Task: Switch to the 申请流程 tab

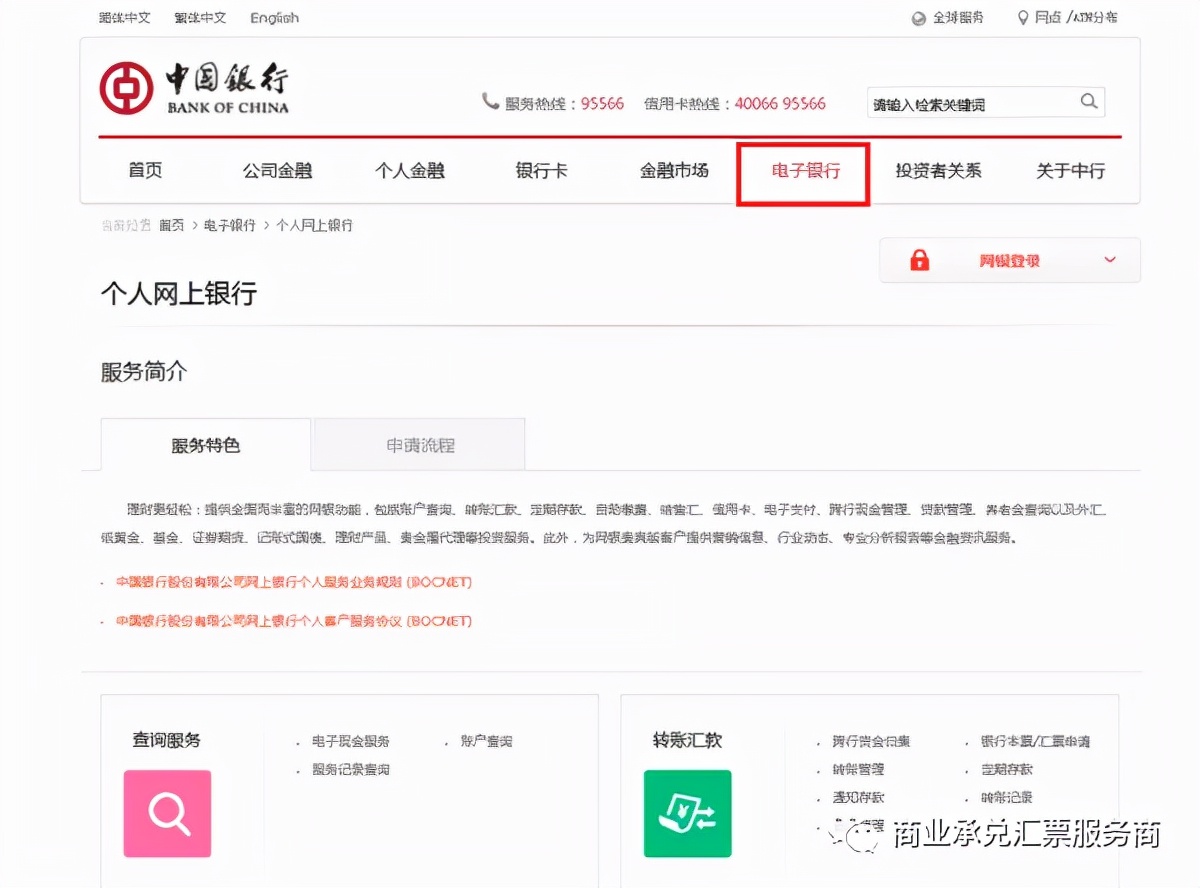Action: (419, 444)
